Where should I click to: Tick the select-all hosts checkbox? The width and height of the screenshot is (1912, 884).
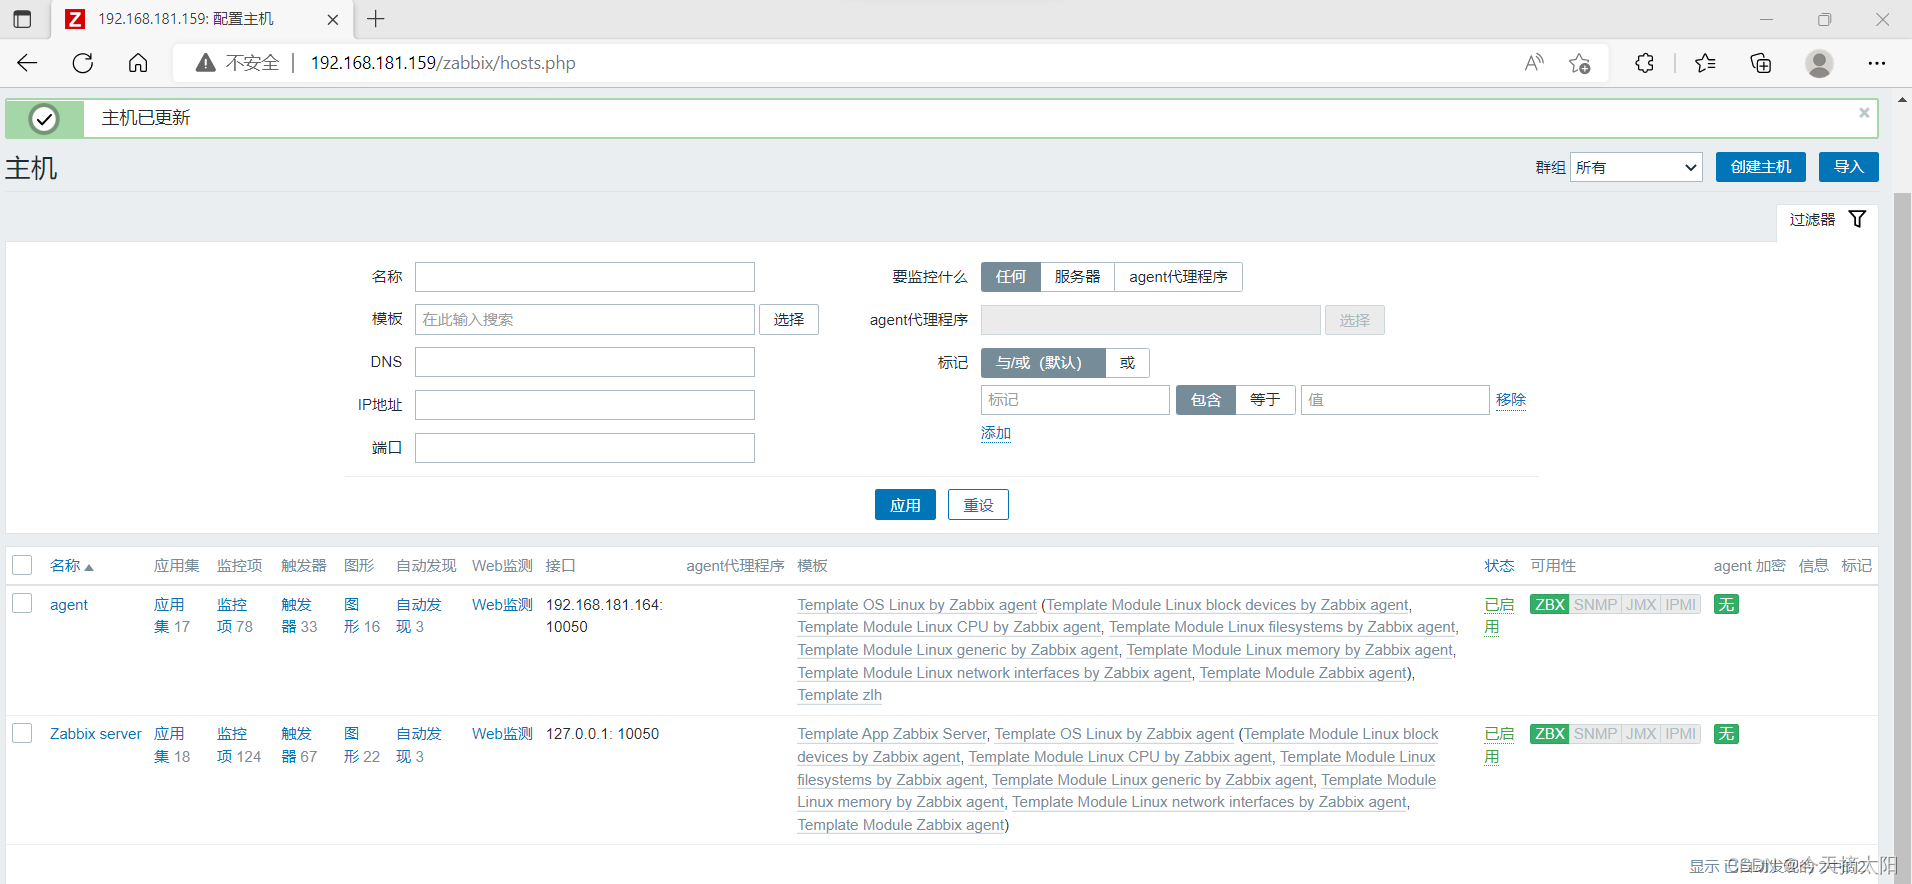coord(22,565)
